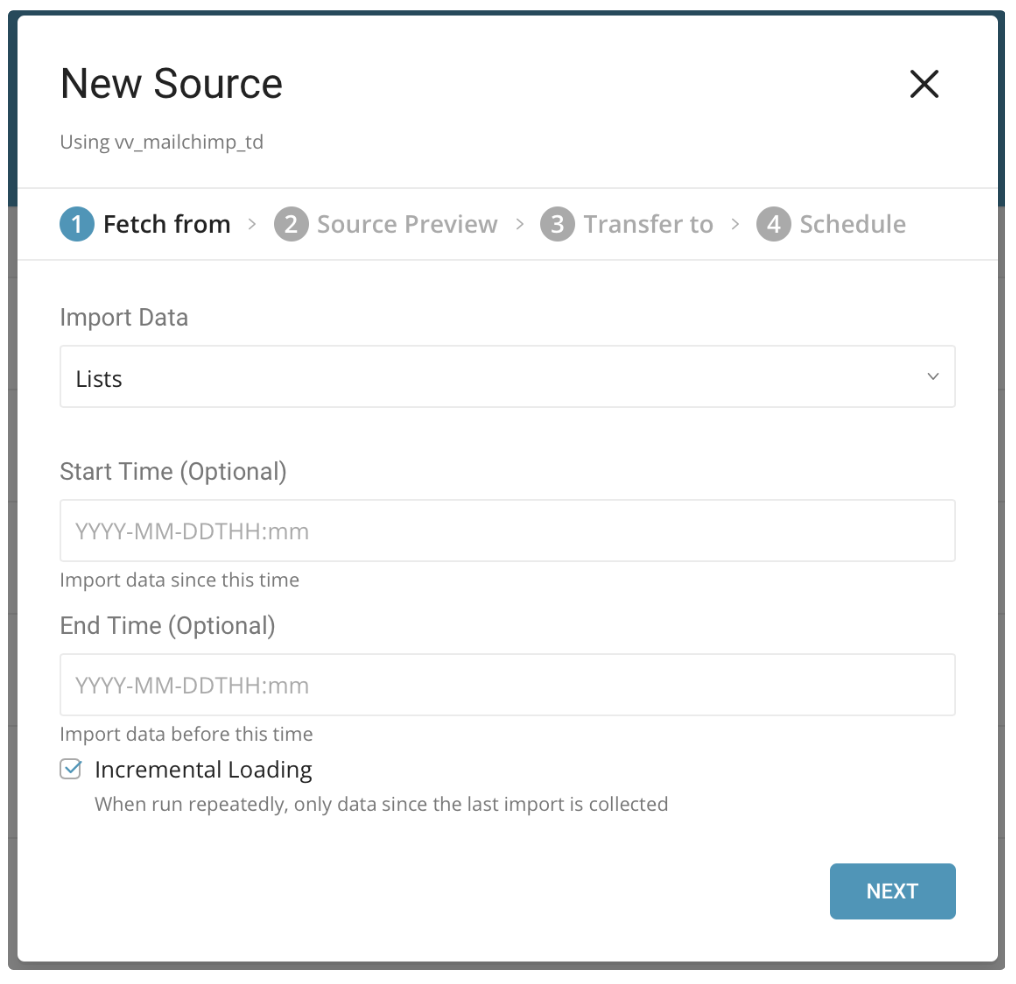The width and height of the screenshot is (1016, 984).
Task: Click the arrow after Transfer to
Action: (x=736, y=224)
